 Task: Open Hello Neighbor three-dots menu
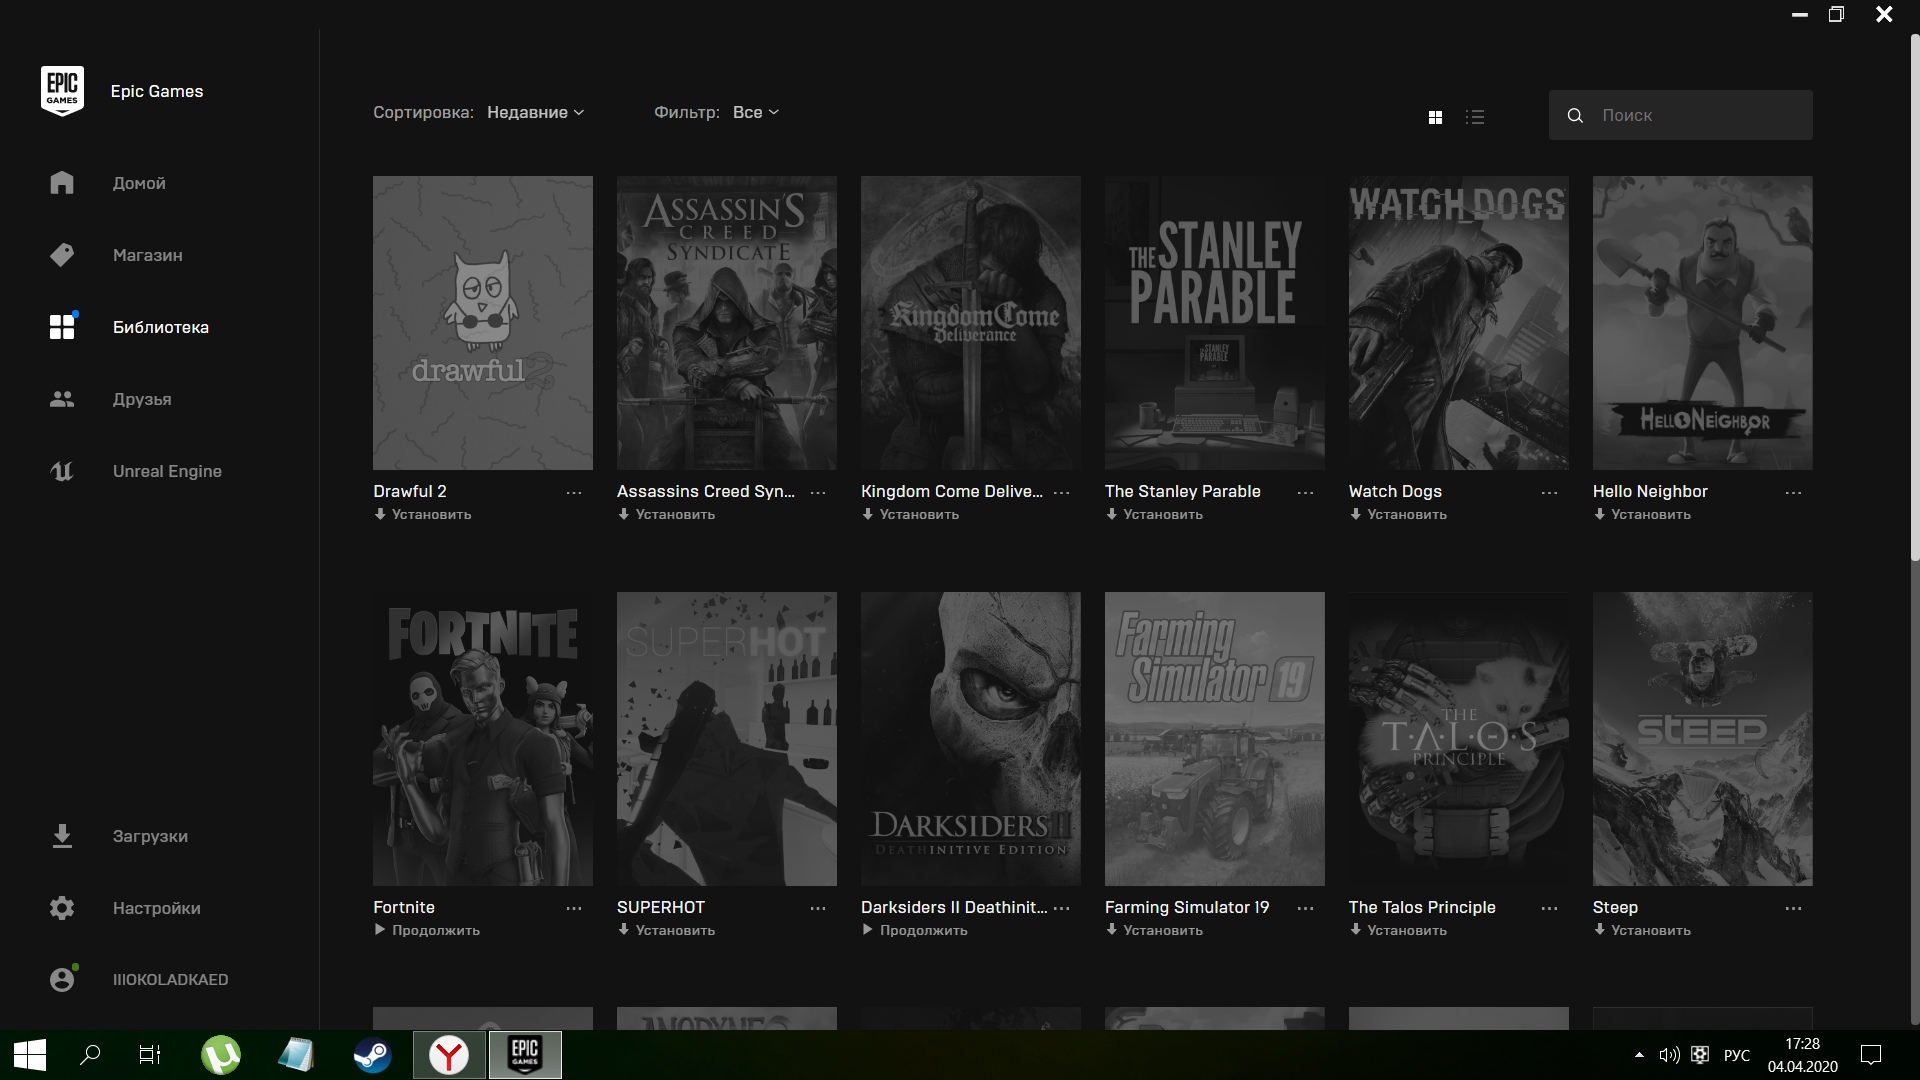click(1794, 493)
